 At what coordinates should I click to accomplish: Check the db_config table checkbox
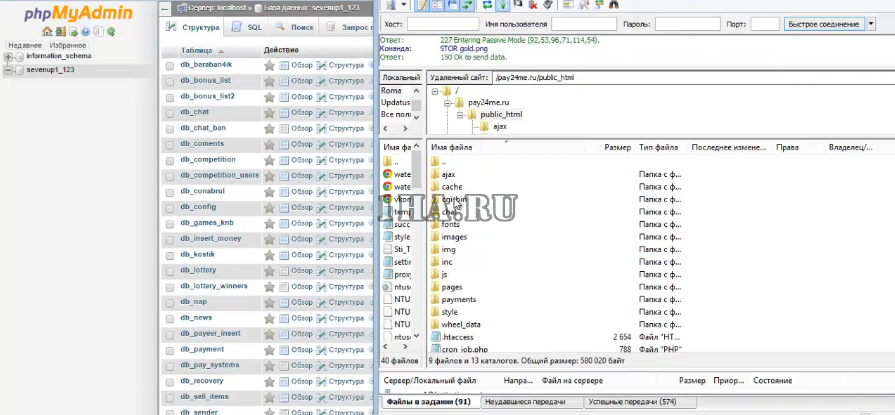tap(169, 207)
